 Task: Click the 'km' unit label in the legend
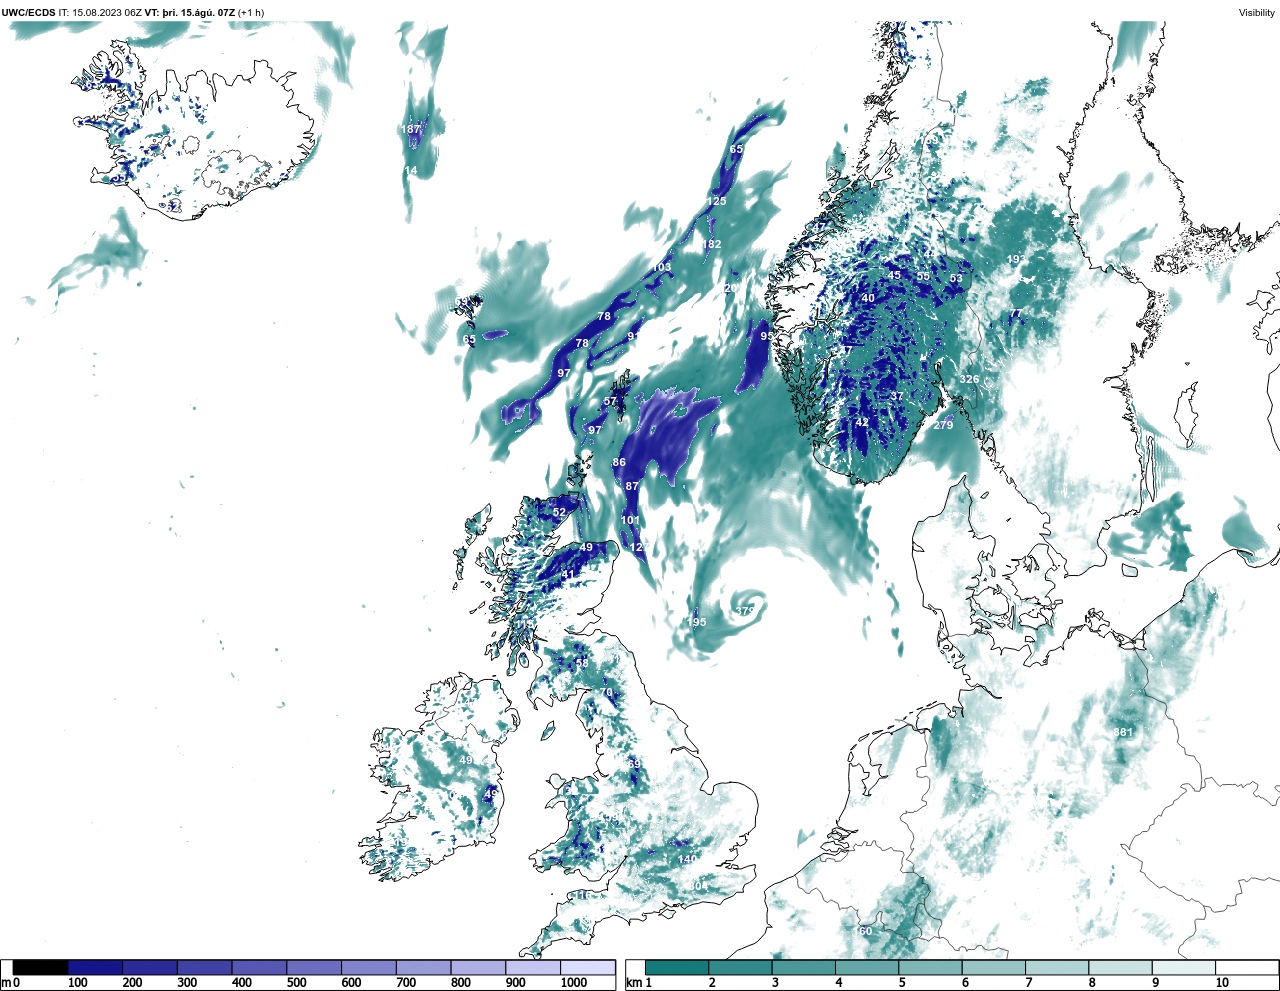(x=633, y=983)
